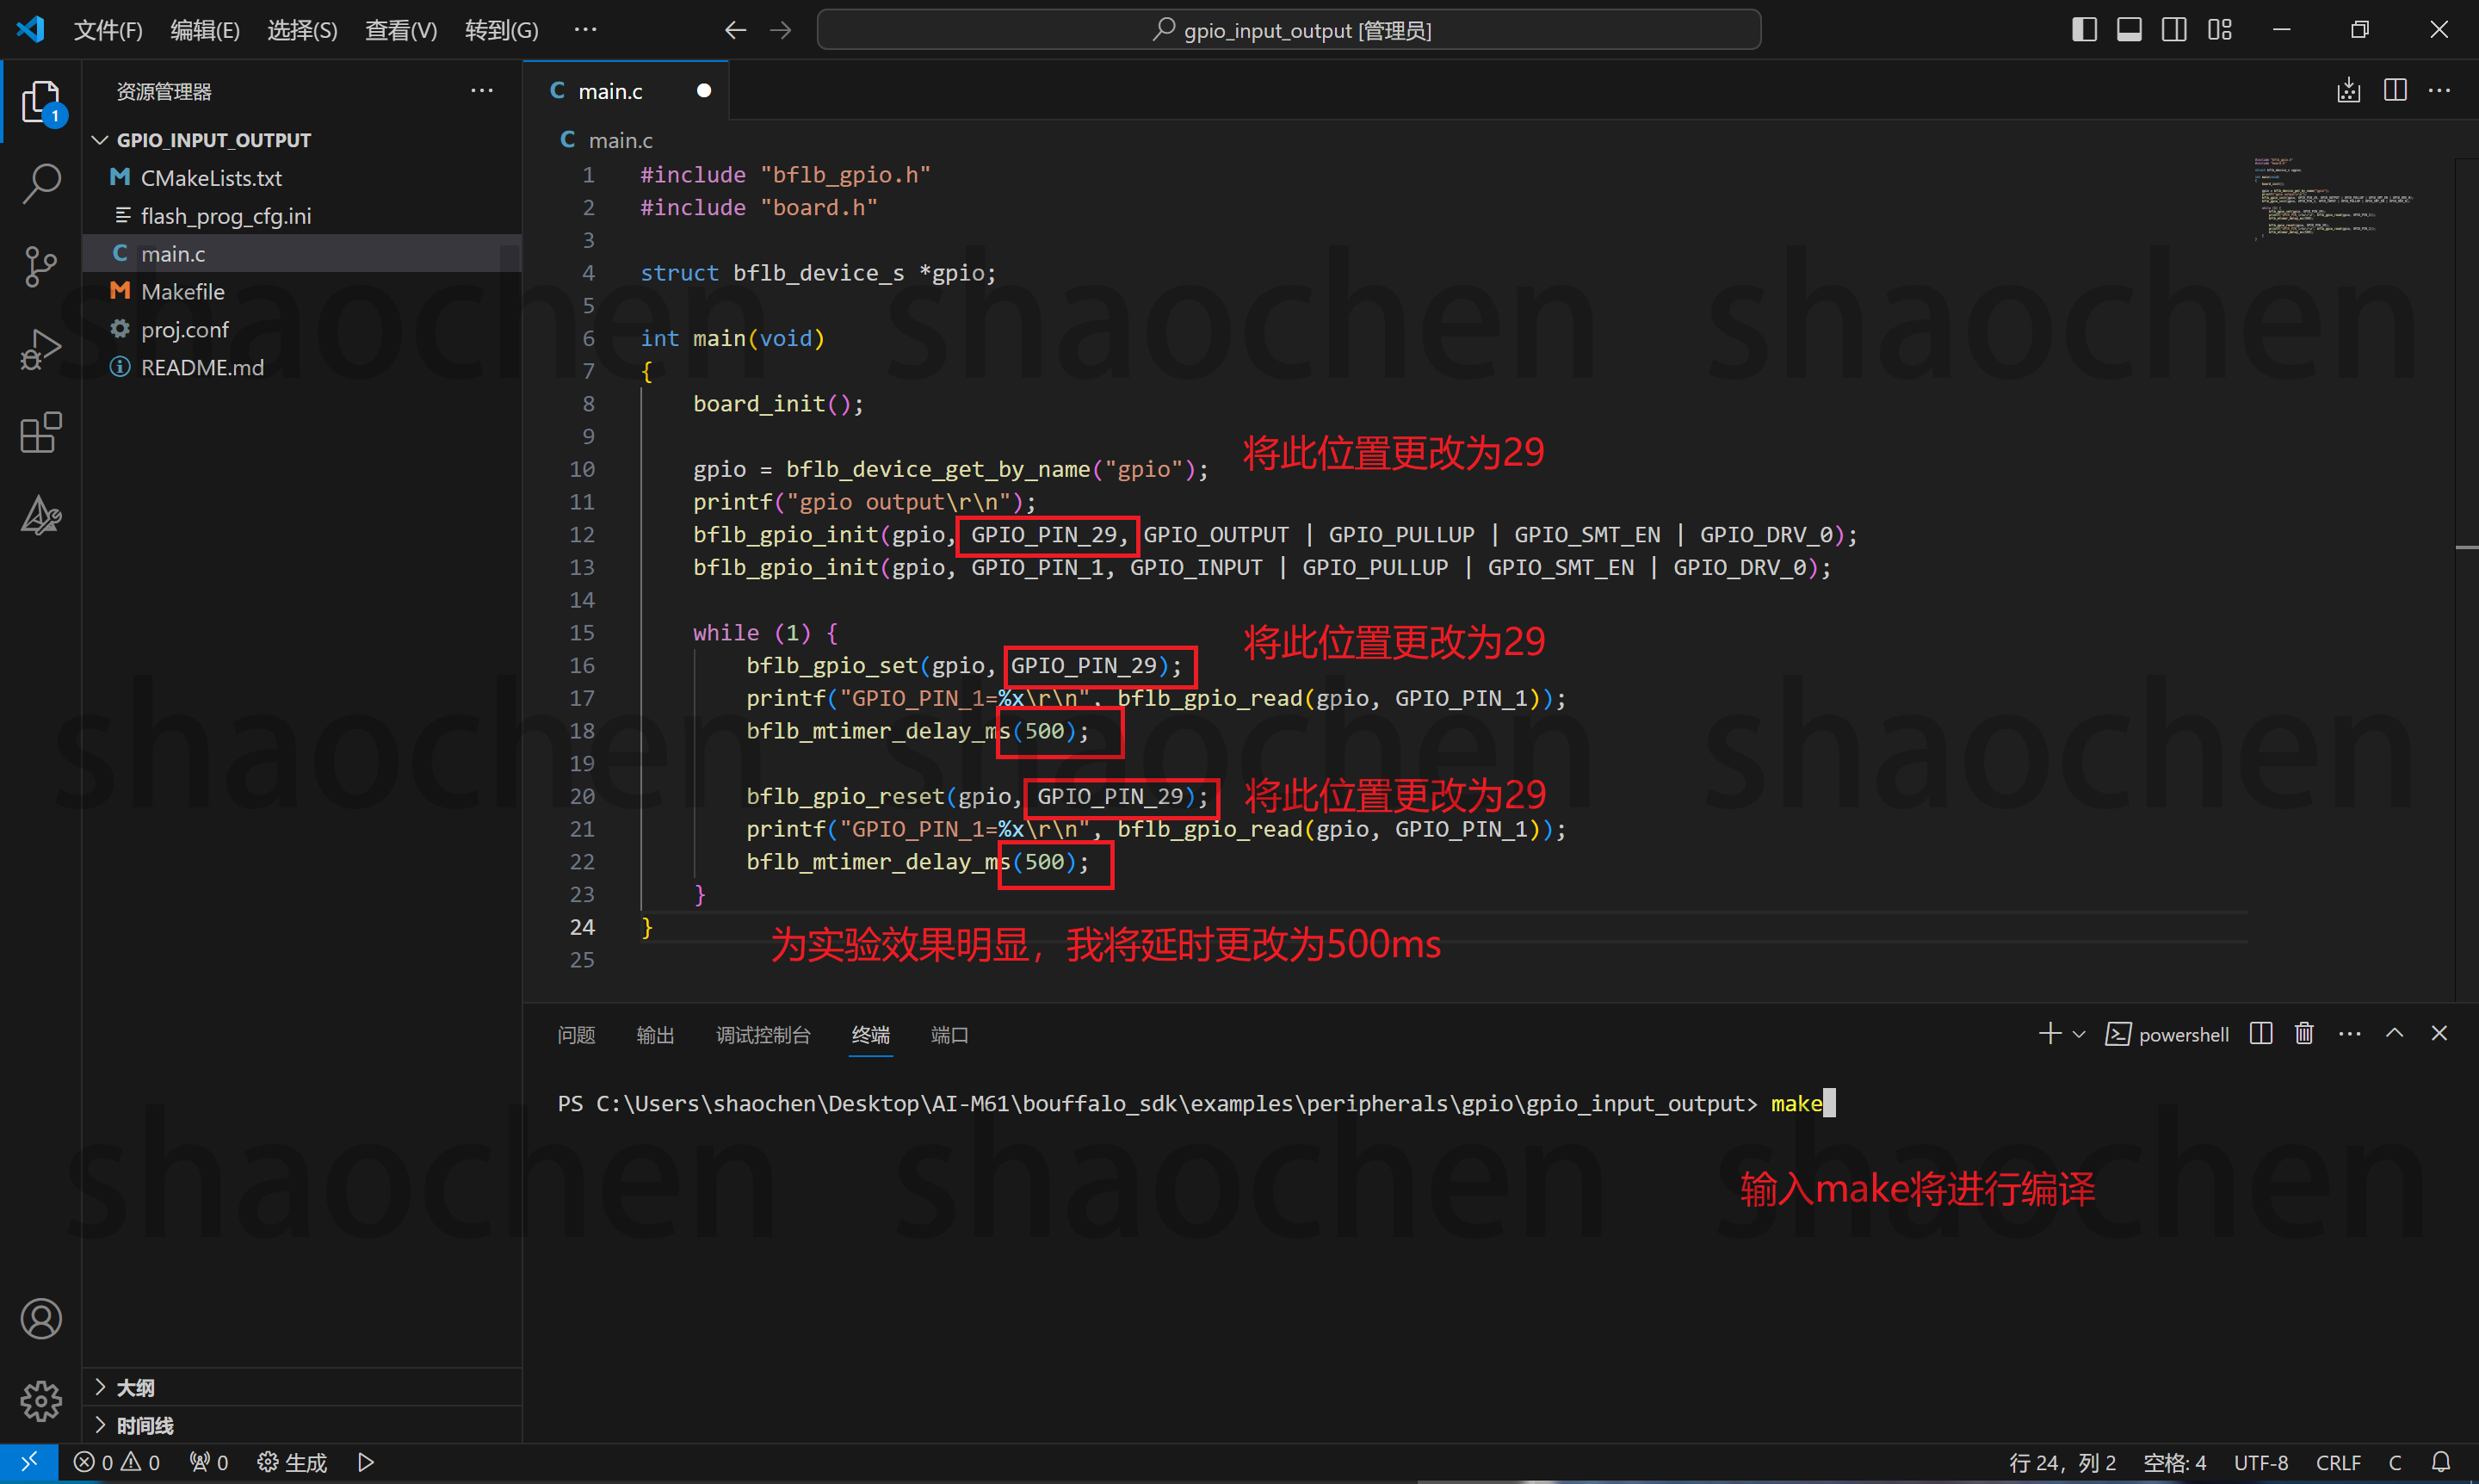Click the 生成 build button in status bar
This screenshot has height=1484, width=2479.
click(x=292, y=1463)
